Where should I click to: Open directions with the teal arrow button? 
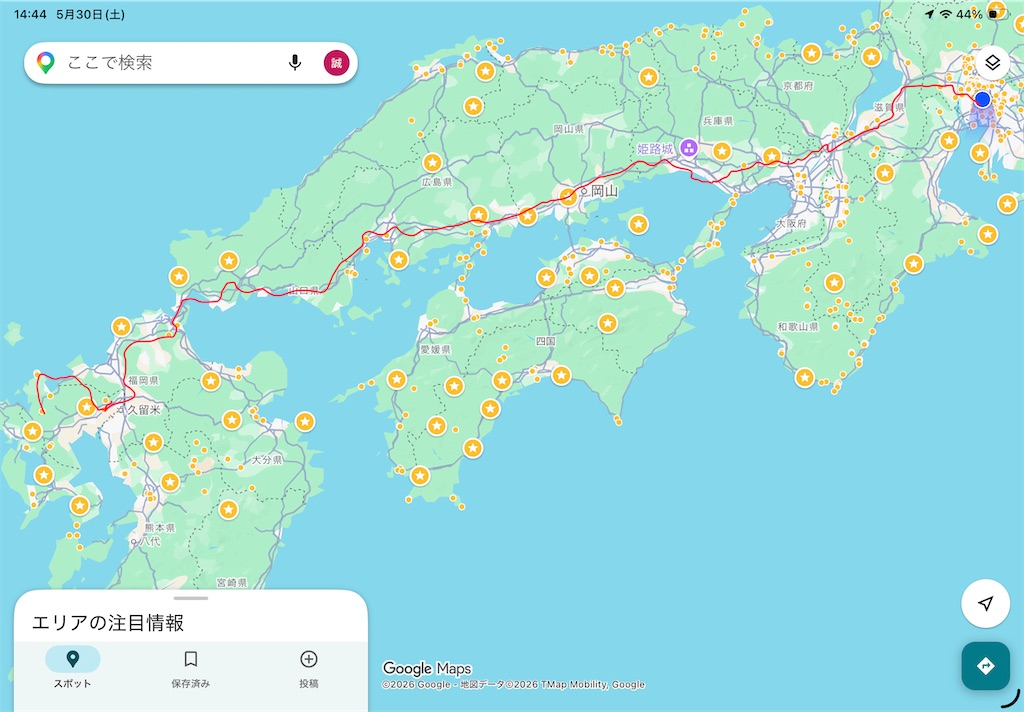985,666
